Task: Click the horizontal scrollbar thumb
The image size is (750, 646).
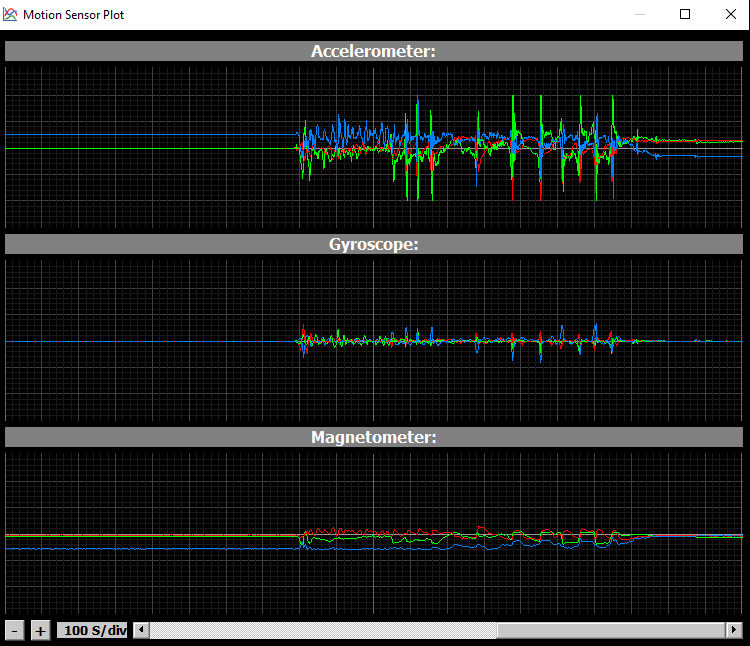Action: 612,630
